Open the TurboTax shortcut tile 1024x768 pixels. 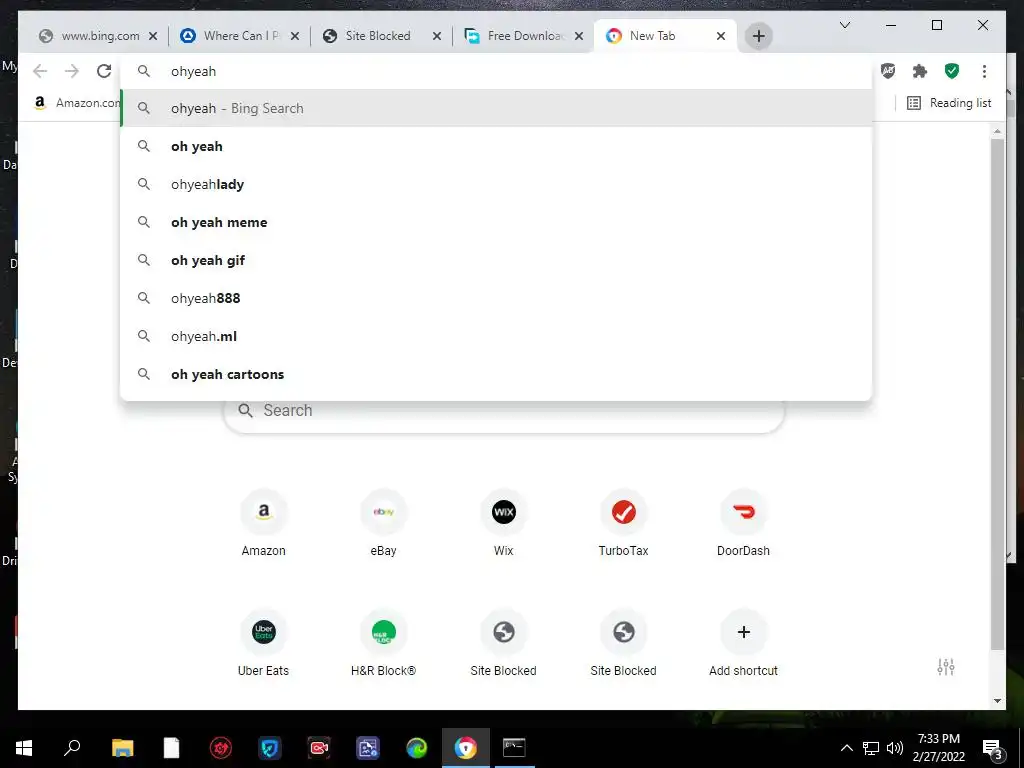[623, 524]
